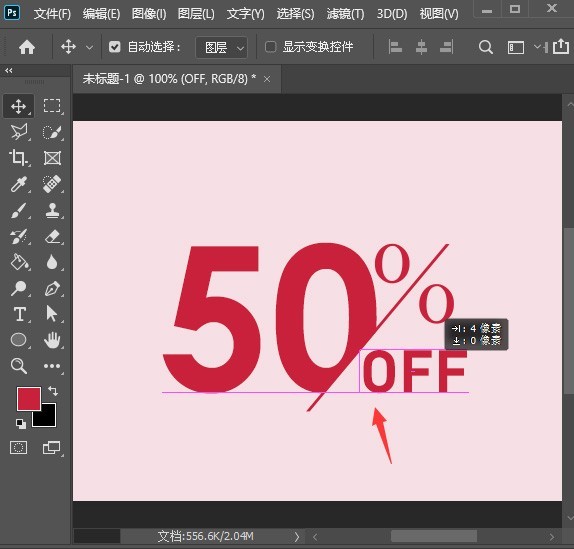Align right edges button

447,47
